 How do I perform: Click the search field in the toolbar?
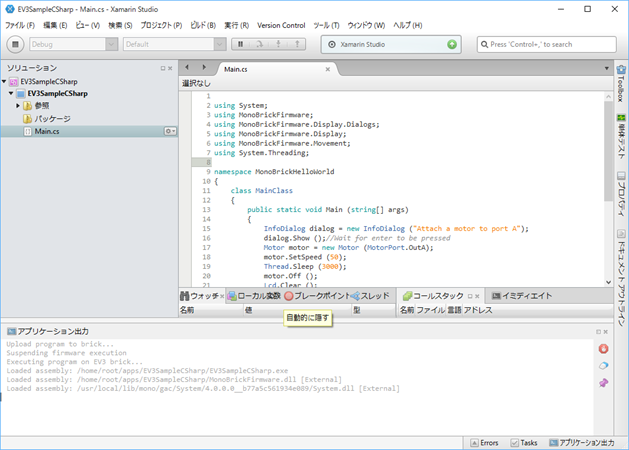coord(545,45)
